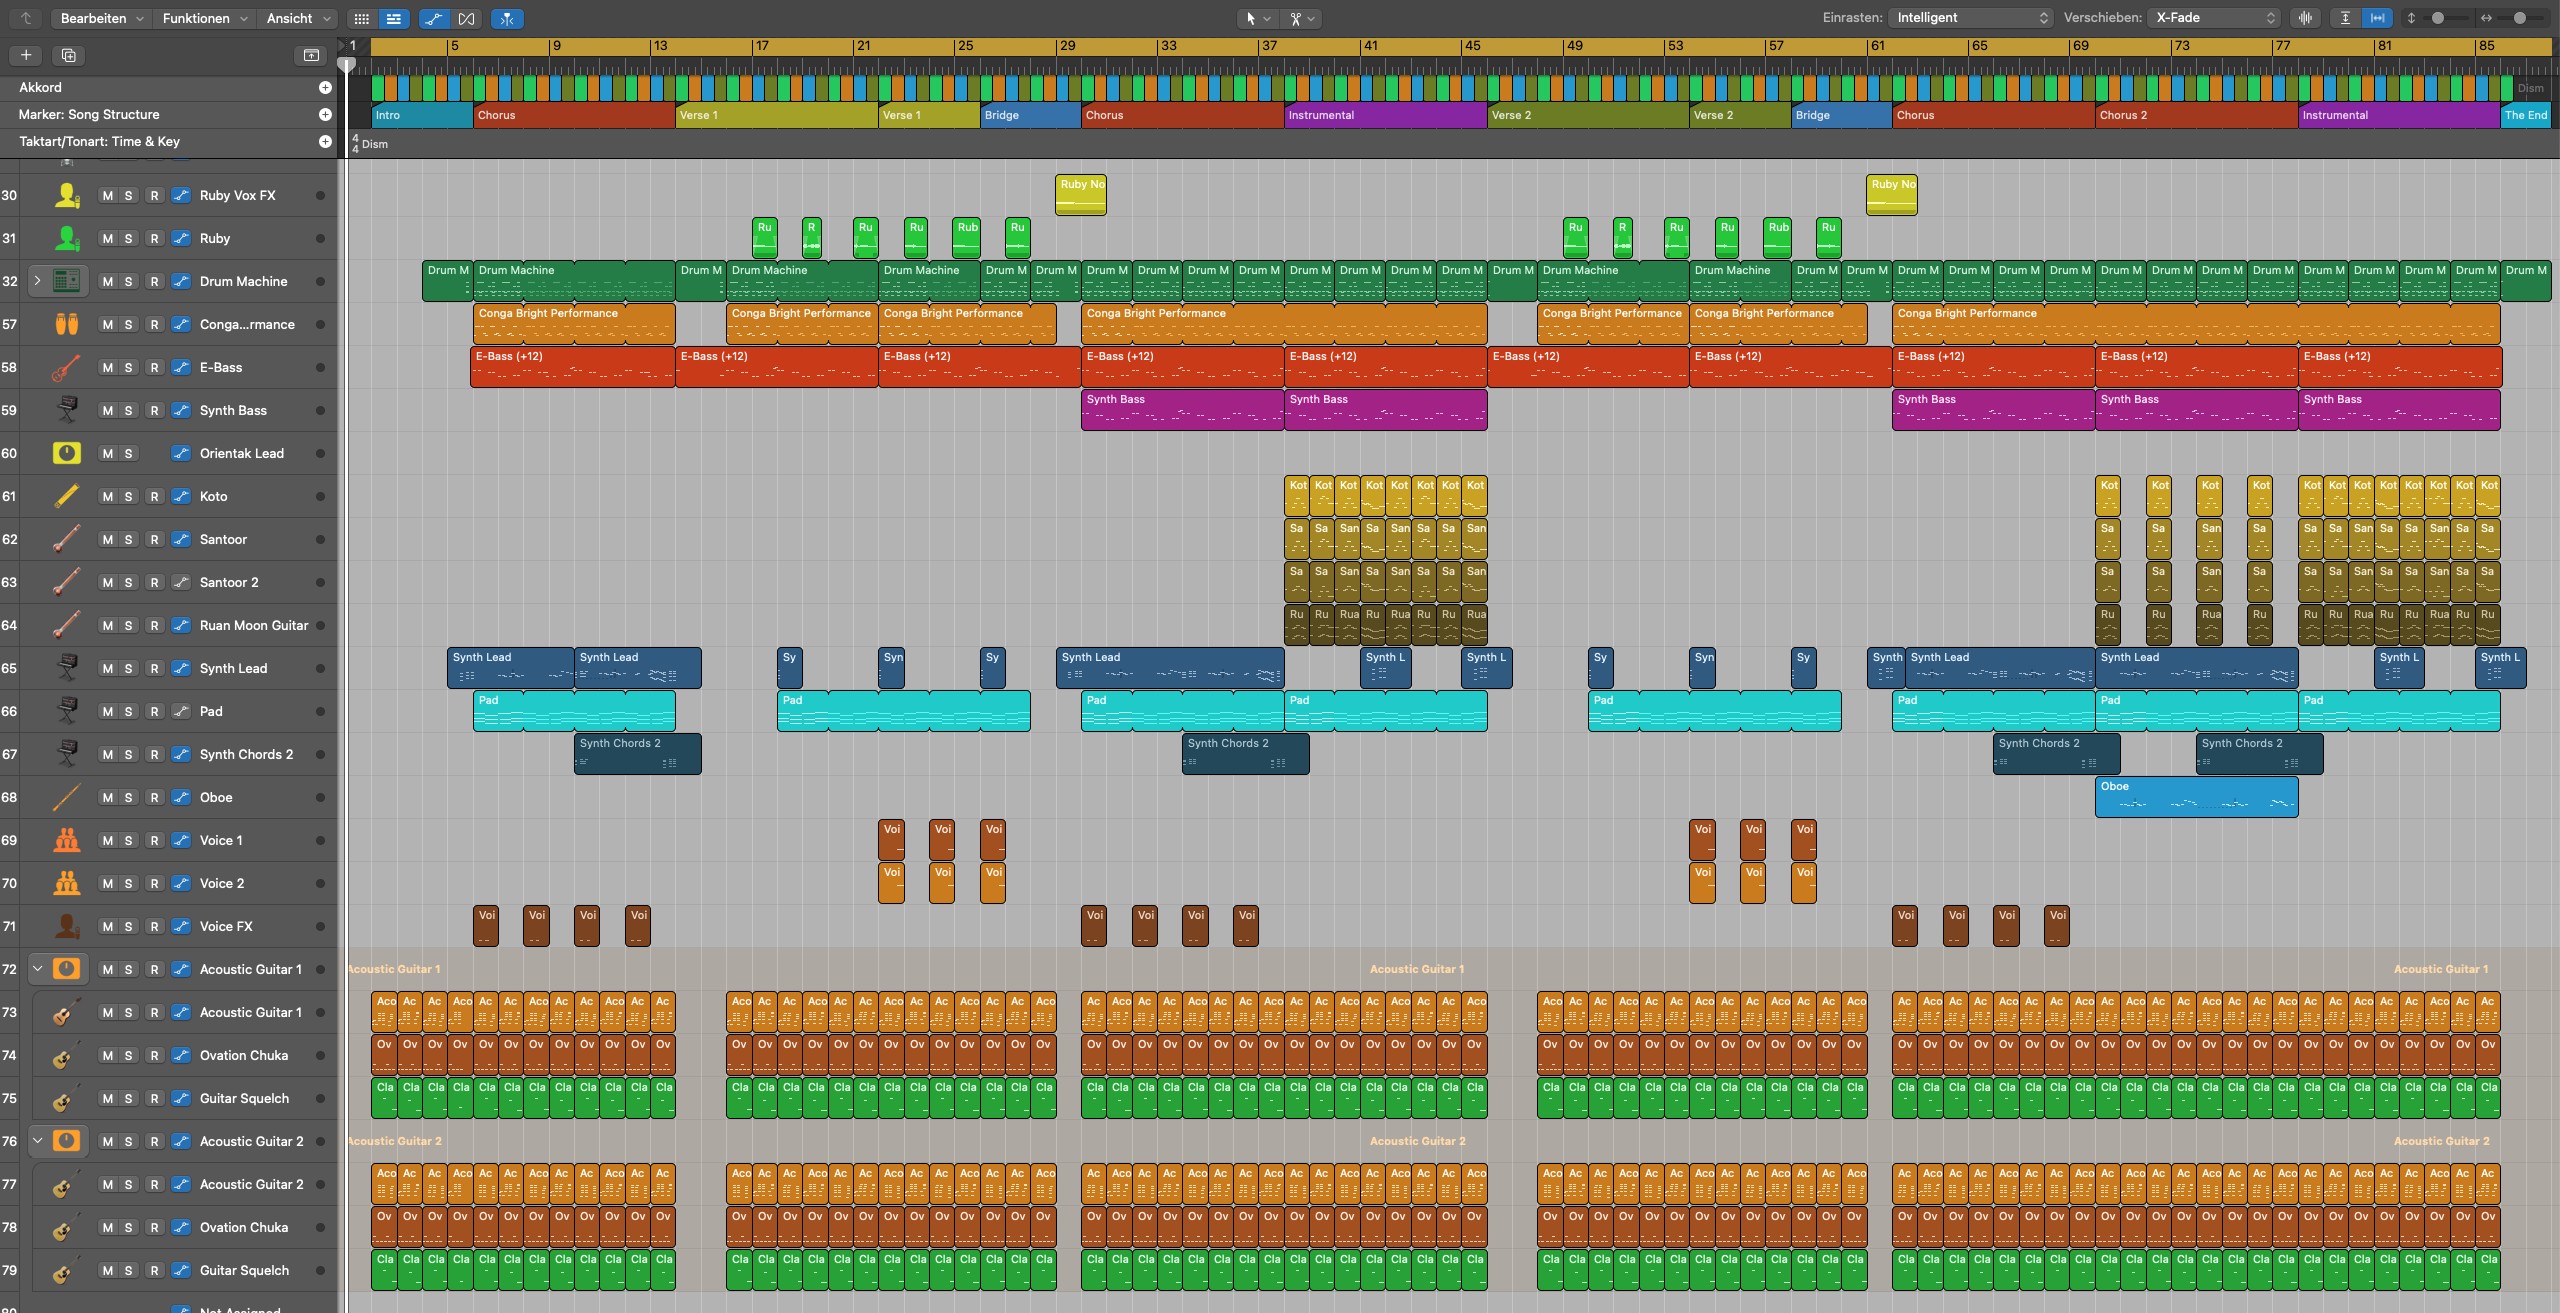Mute the Synth Bass track
The width and height of the screenshot is (2560, 1313).
pos(107,411)
